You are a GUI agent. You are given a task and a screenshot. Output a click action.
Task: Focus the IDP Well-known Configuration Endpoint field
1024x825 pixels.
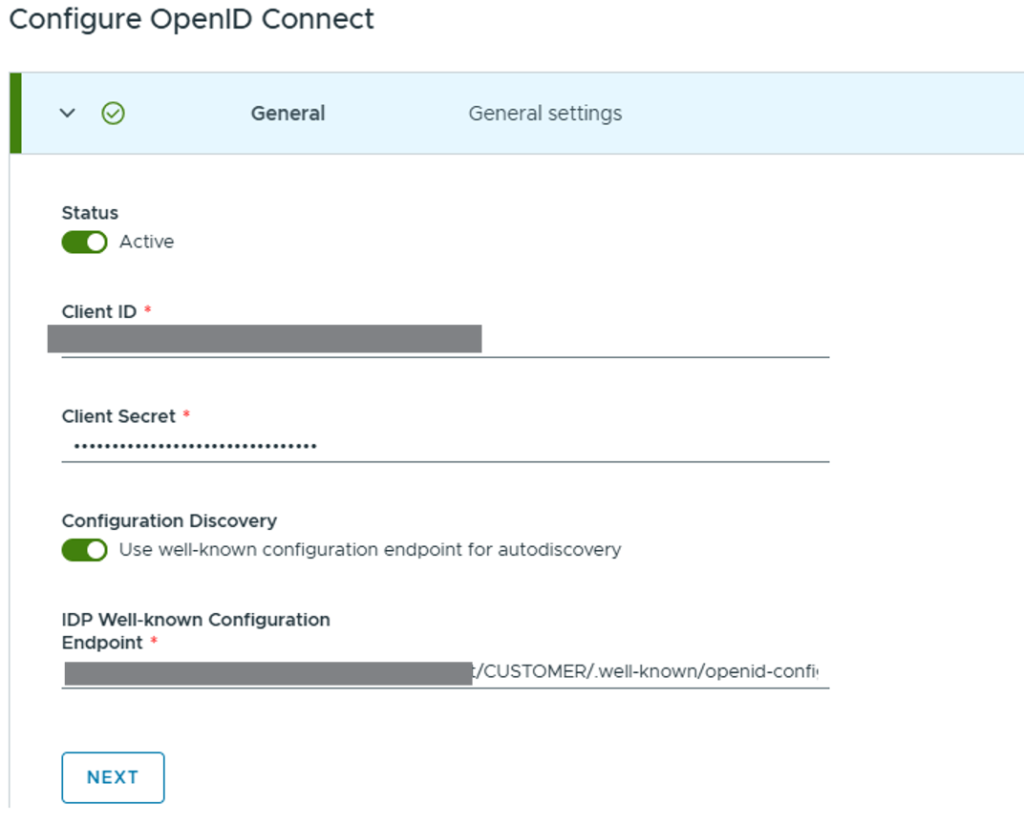click(445, 672)
